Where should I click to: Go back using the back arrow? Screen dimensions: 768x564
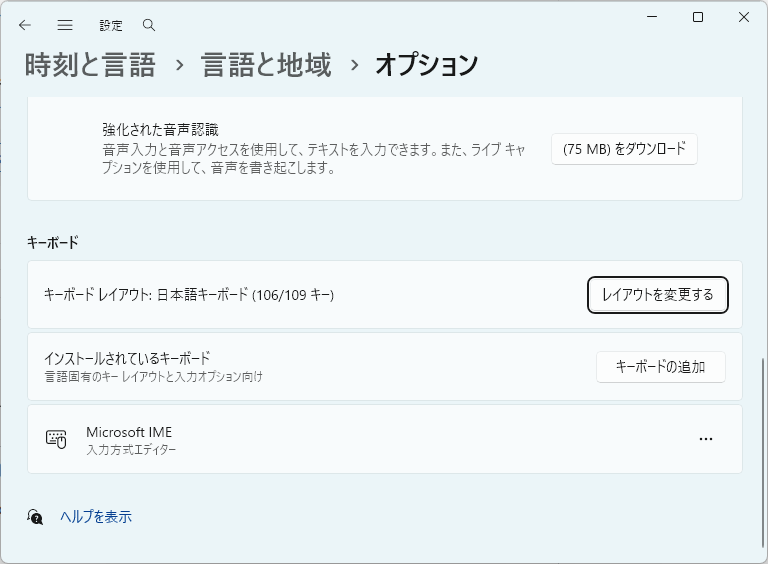click(25, 25)
